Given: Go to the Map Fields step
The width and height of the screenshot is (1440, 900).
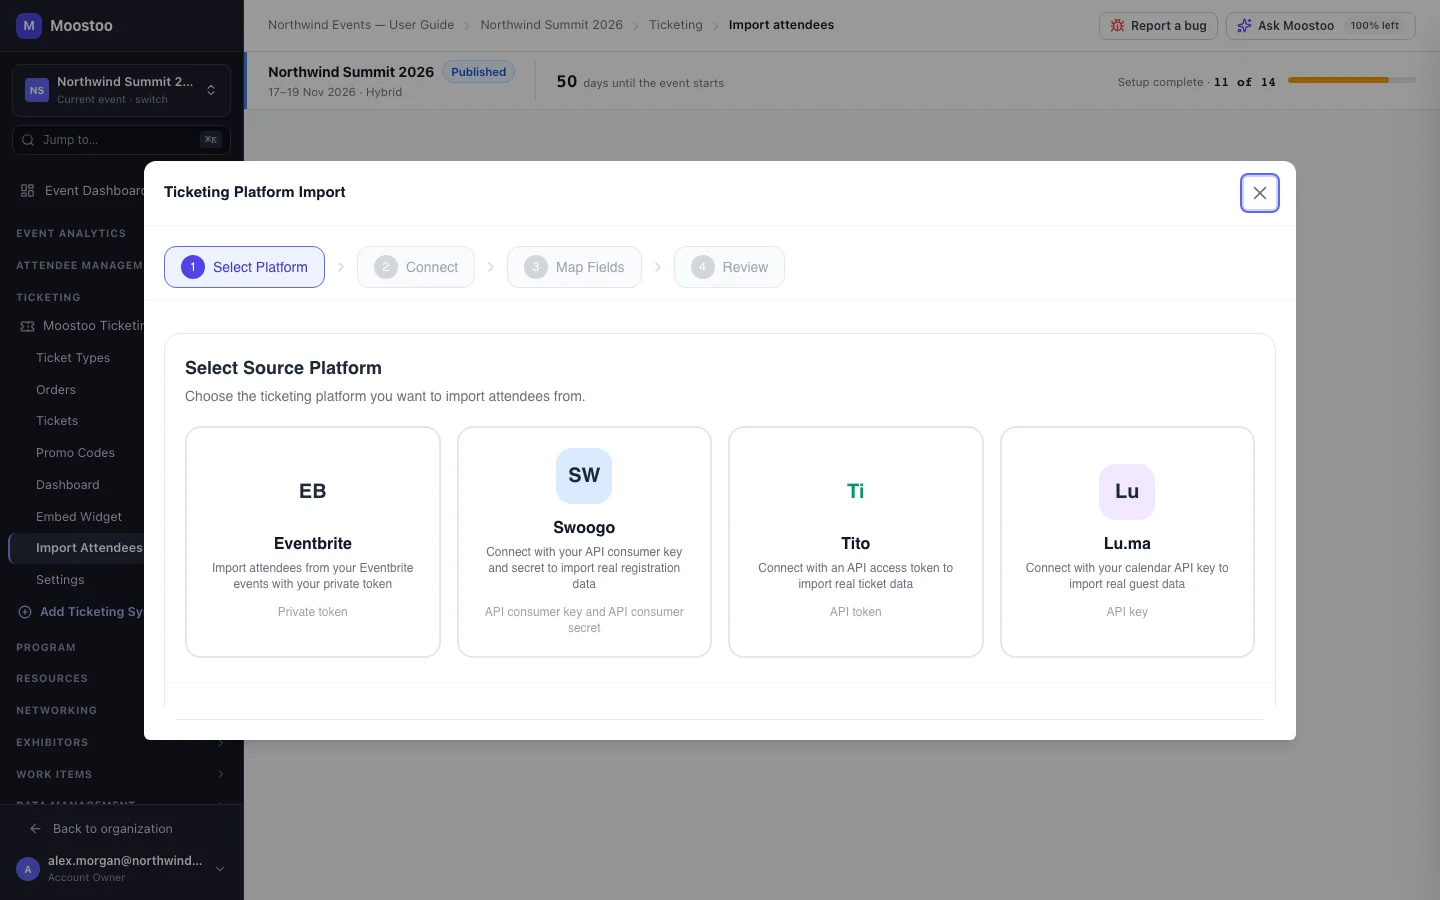Looking at the screenshot, I should click(574, 267).
